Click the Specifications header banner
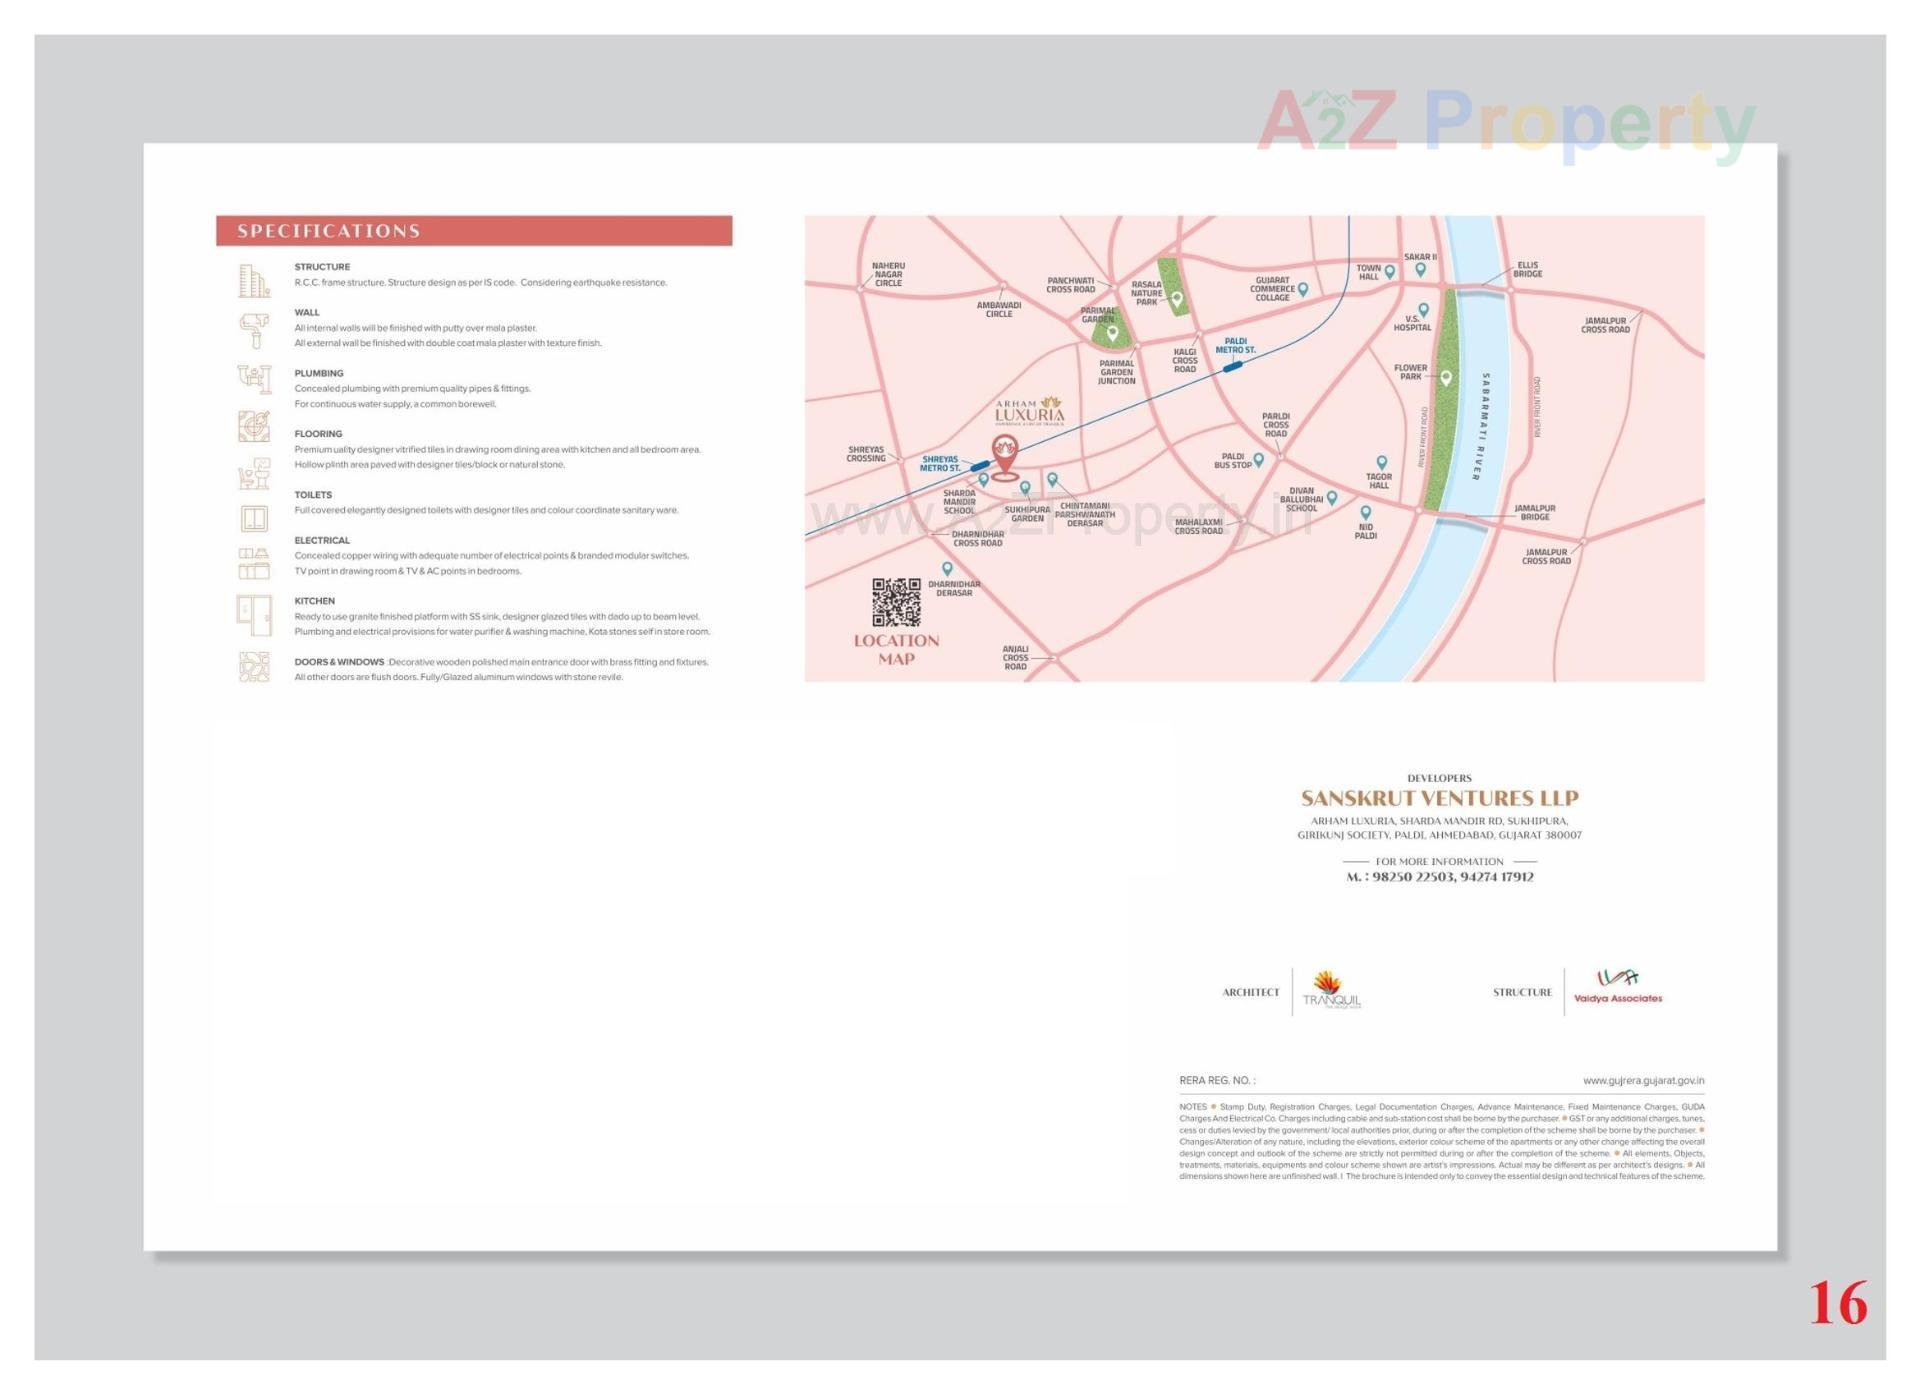The width and height of the screenshot is (1920, 1394). pyautogui.click(x=474, y=231)
